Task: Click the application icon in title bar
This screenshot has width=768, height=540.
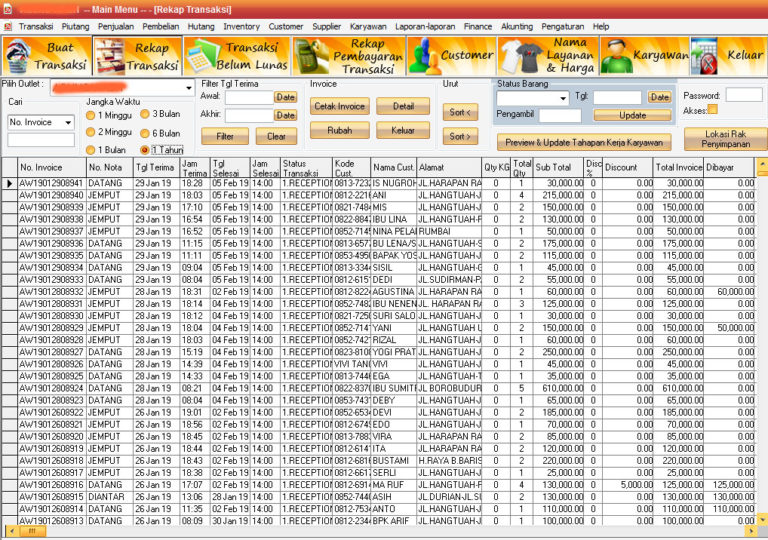Action: [7, 9]
